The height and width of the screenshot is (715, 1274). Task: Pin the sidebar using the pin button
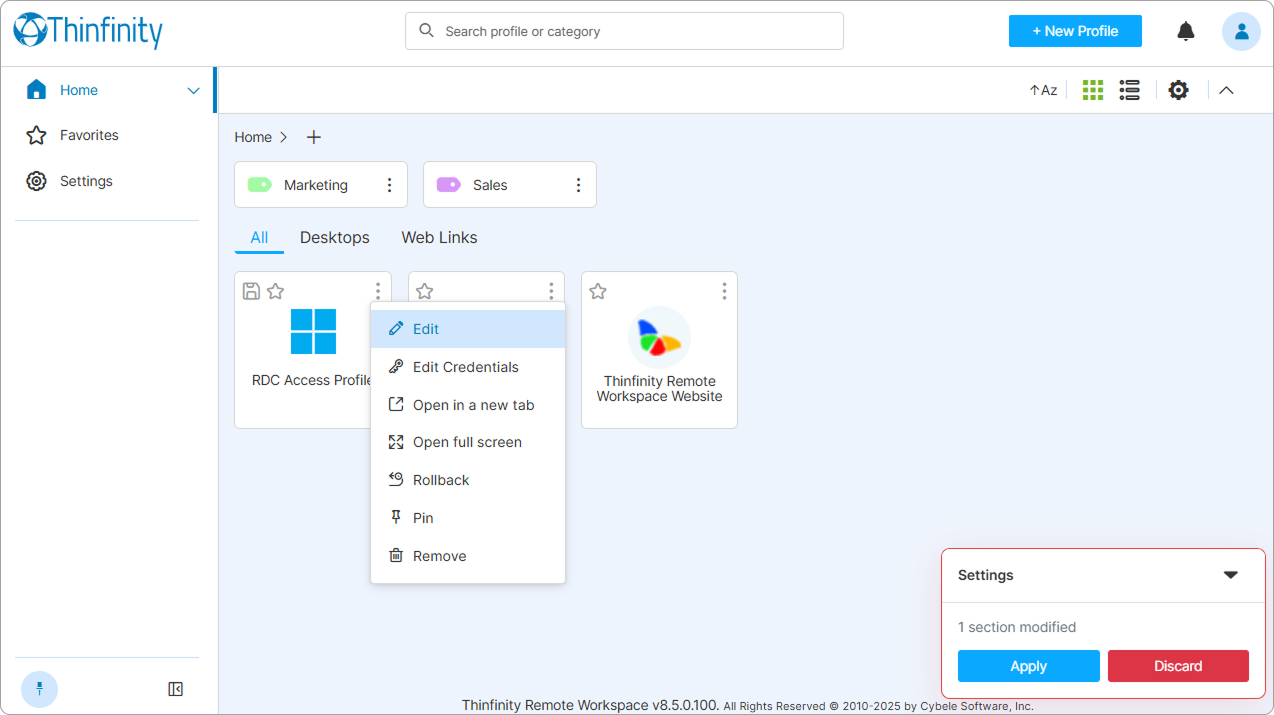point(40,689)
